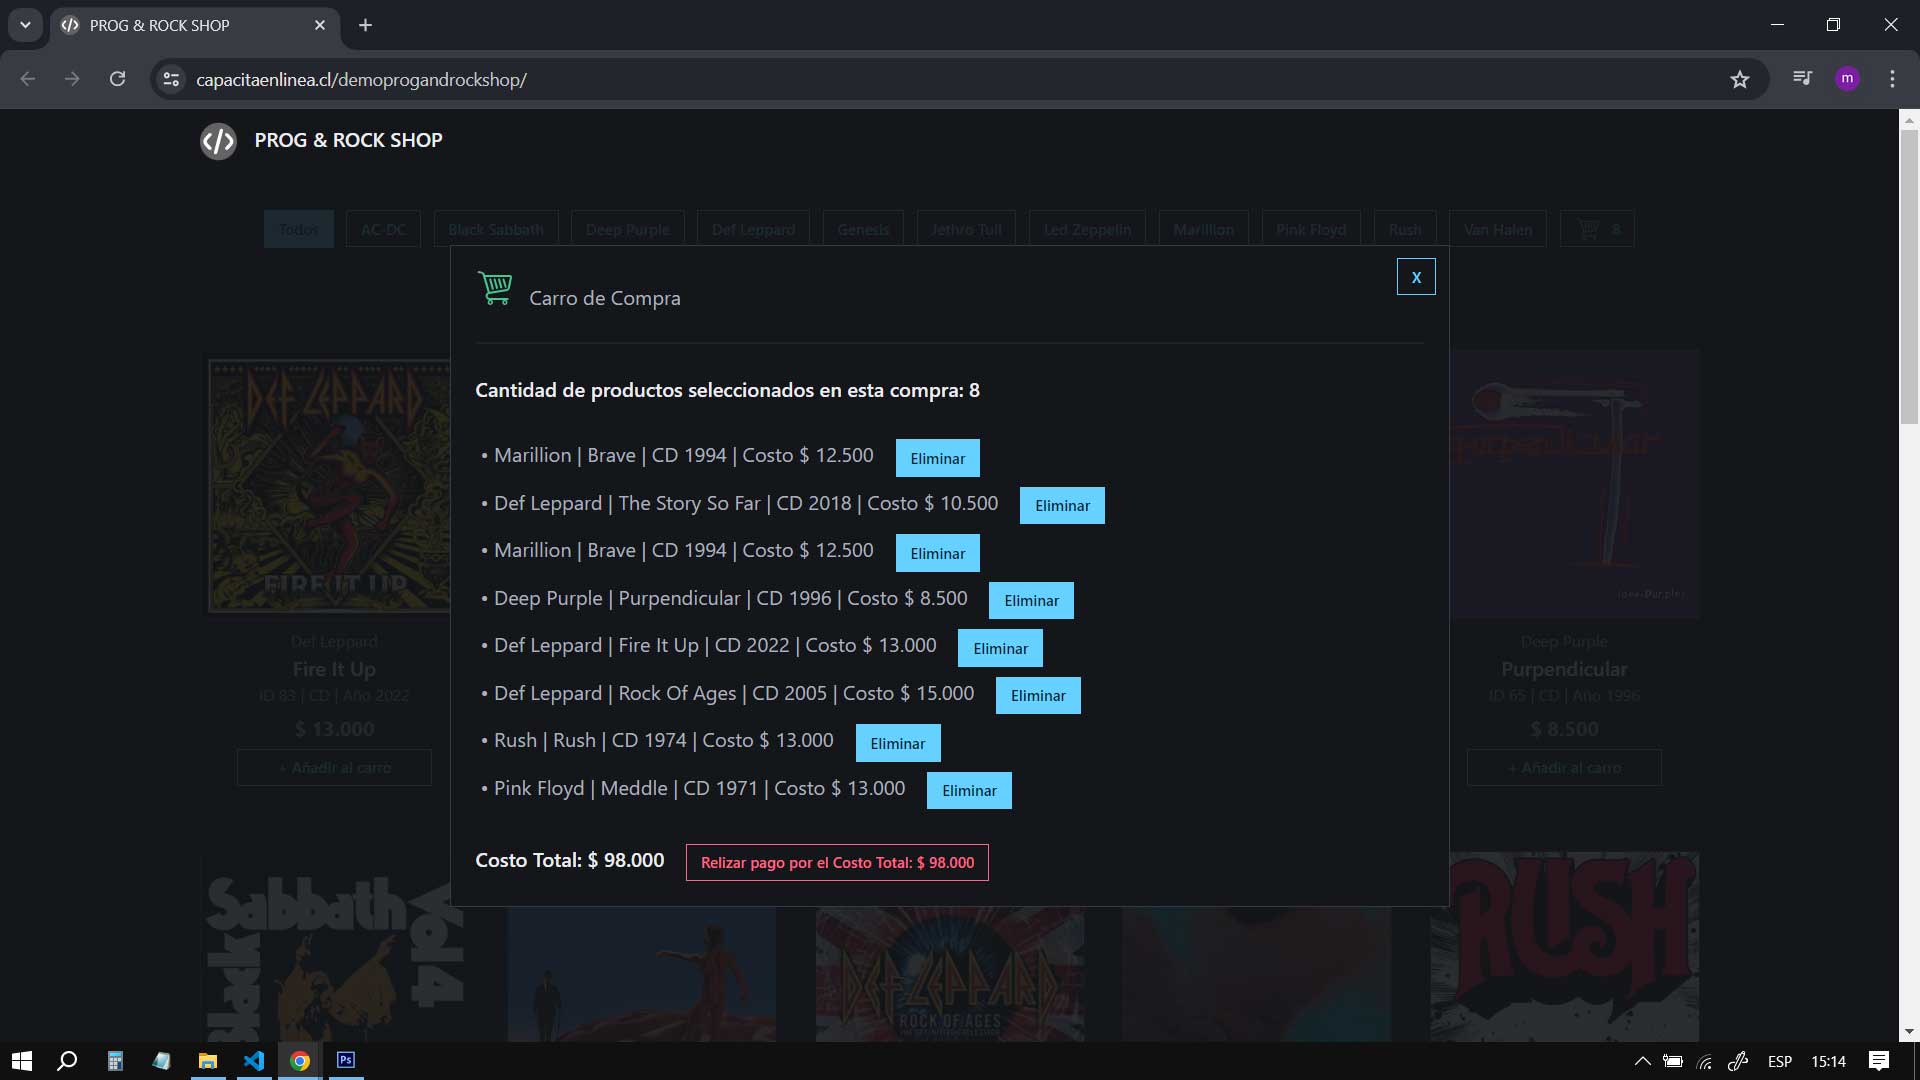Open the PROG & ROCK SHOP home link
The height and width of the screenshot is (1080, 1920).
[x=348, y=140]
